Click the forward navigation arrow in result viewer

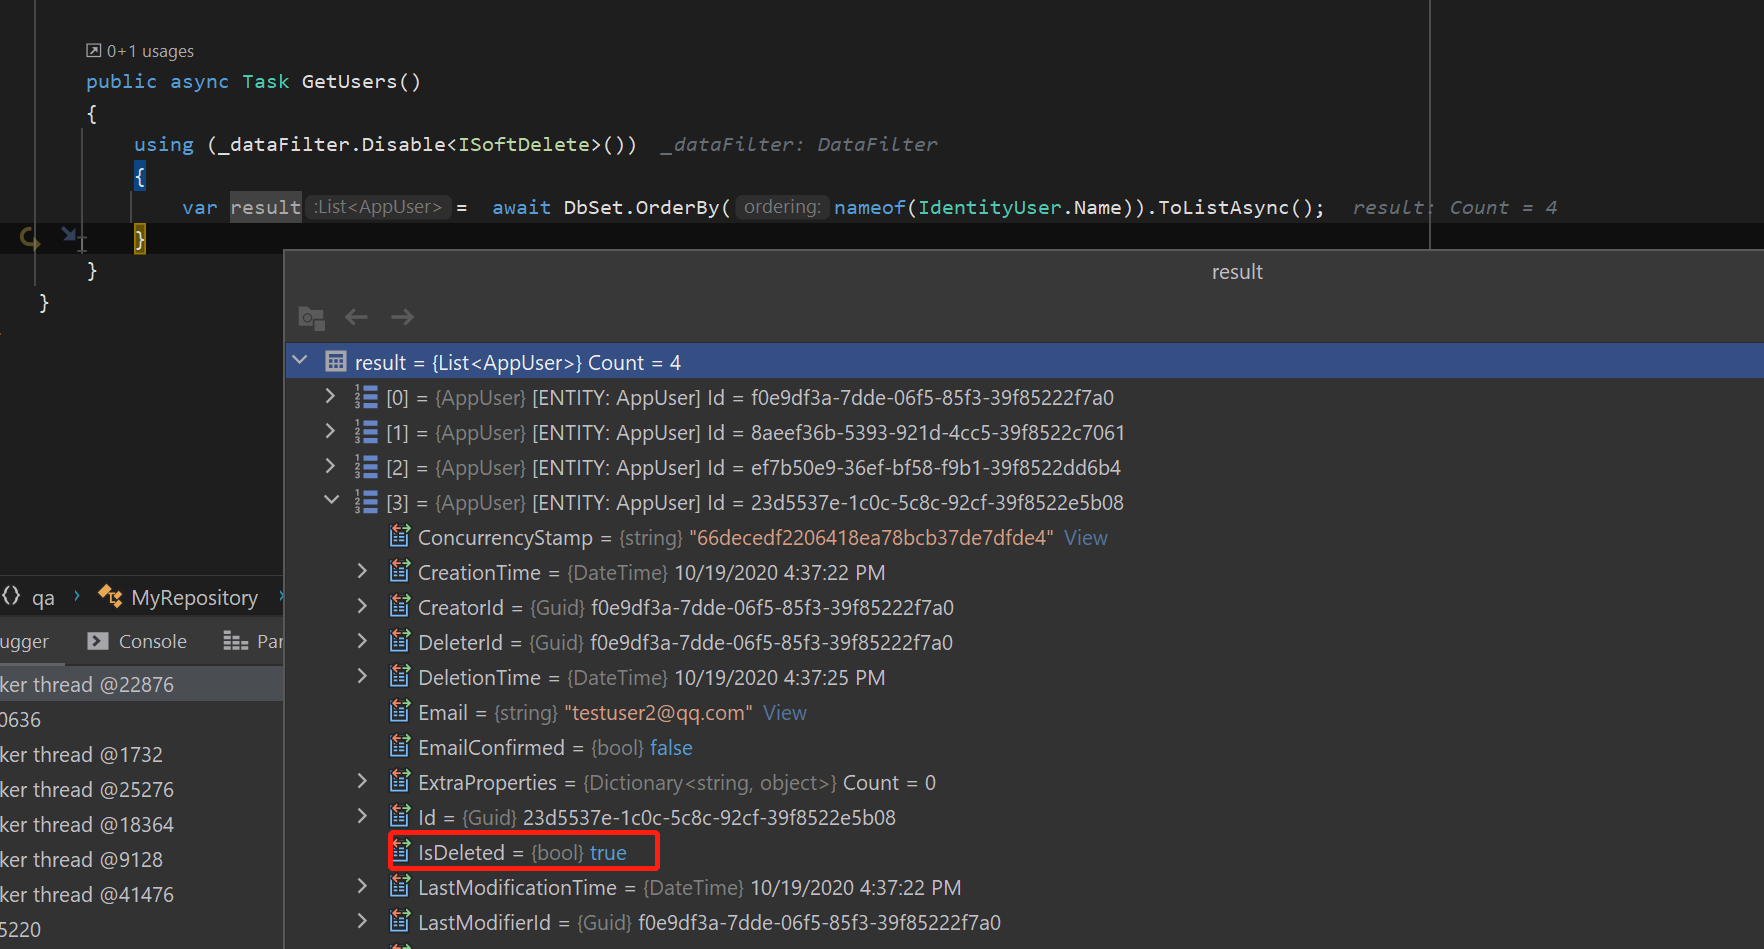[x=402, y=317]
